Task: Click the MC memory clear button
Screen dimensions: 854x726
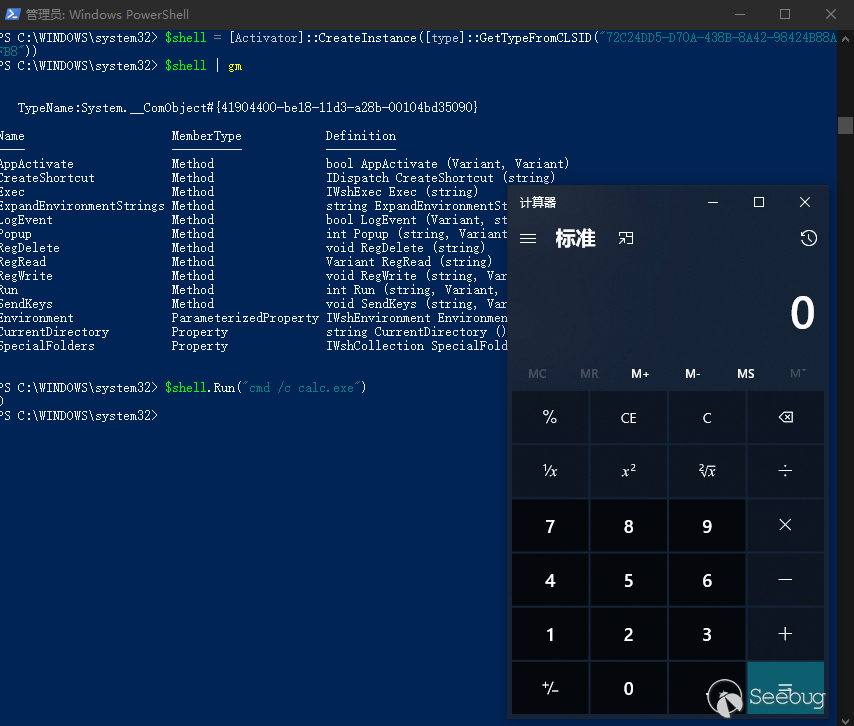Action: point(537,374)
